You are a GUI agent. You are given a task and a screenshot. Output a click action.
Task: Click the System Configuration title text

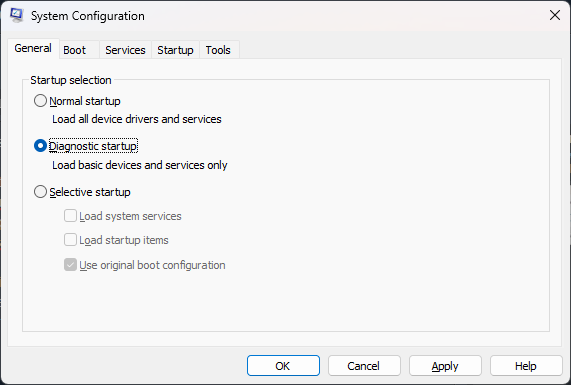(x=88, y=16)
